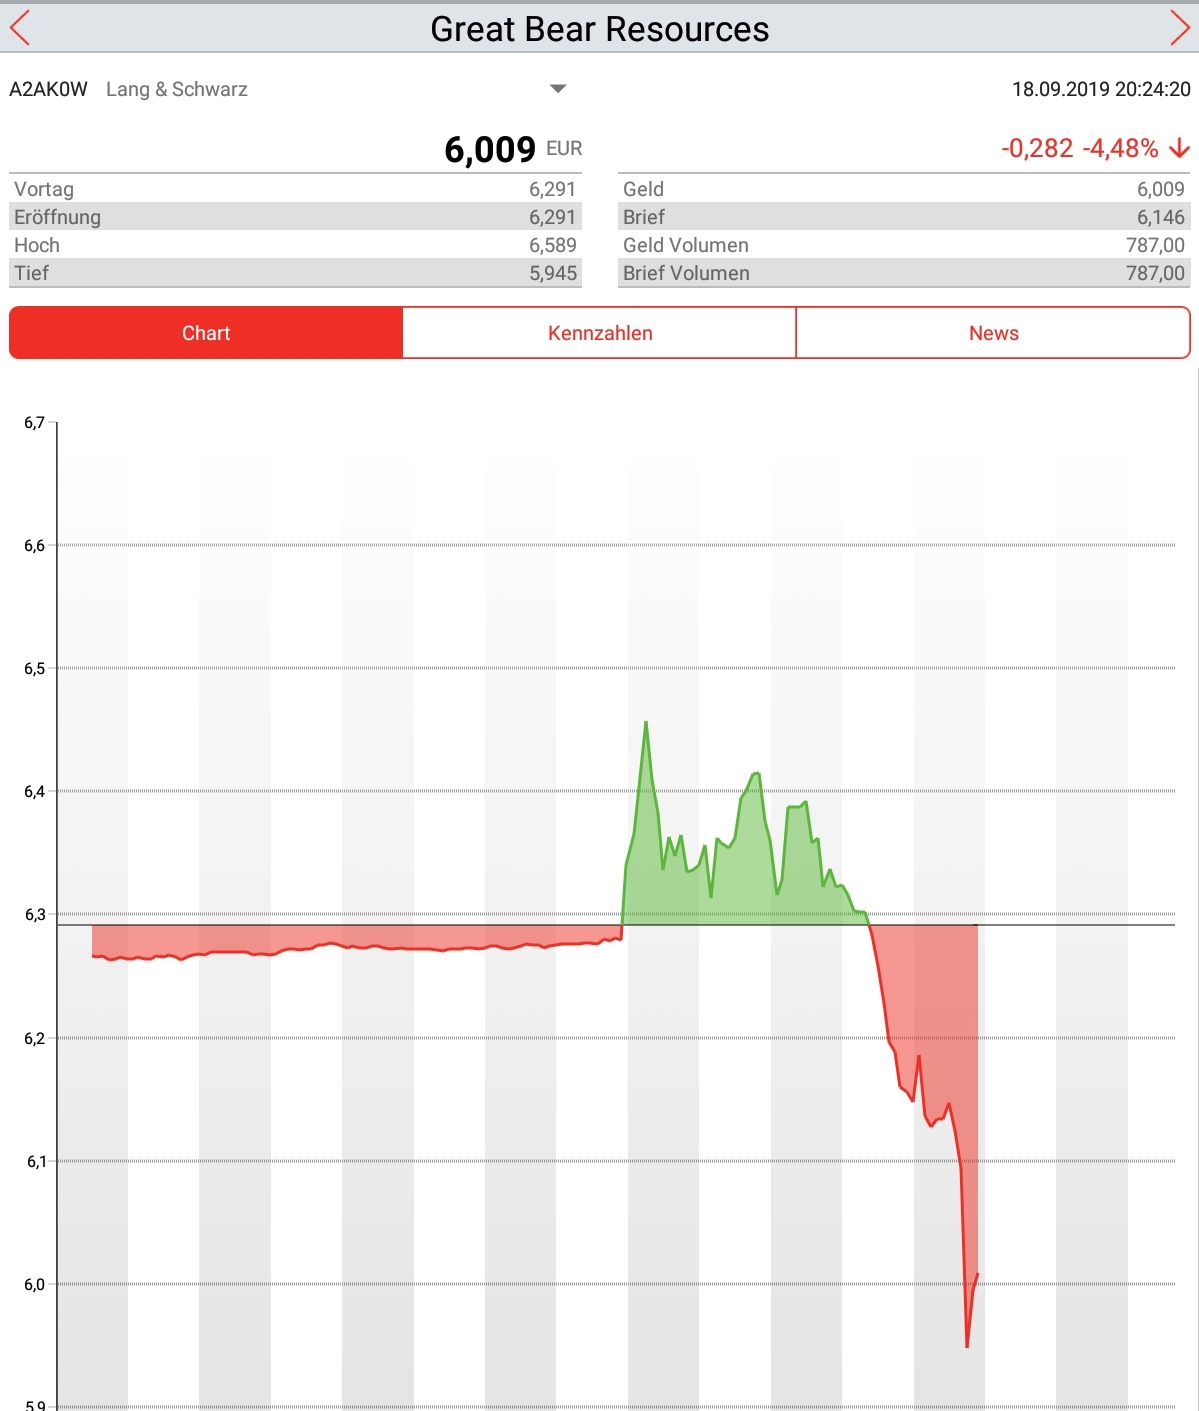Click the 6,0 y-axis label

click(34, 1285)
